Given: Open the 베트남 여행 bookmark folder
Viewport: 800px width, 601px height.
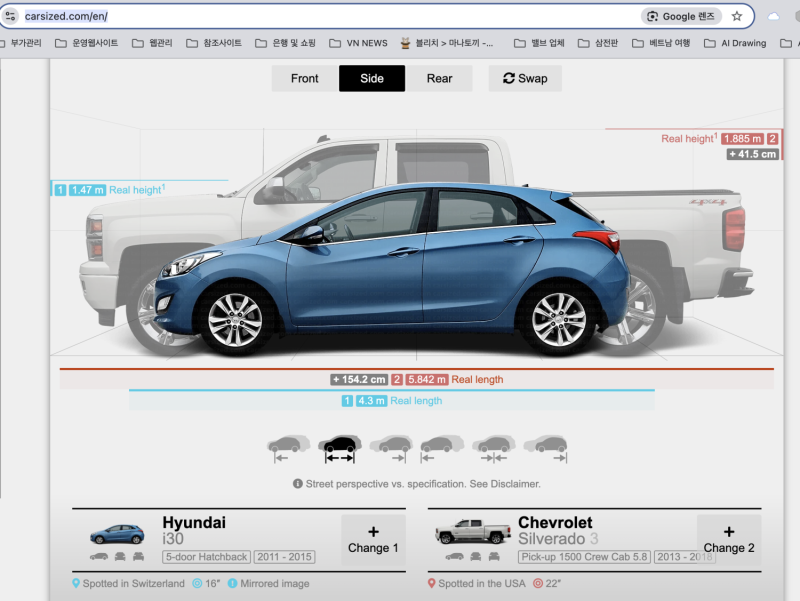Looking at the screenshot, I should coord(661,43).
